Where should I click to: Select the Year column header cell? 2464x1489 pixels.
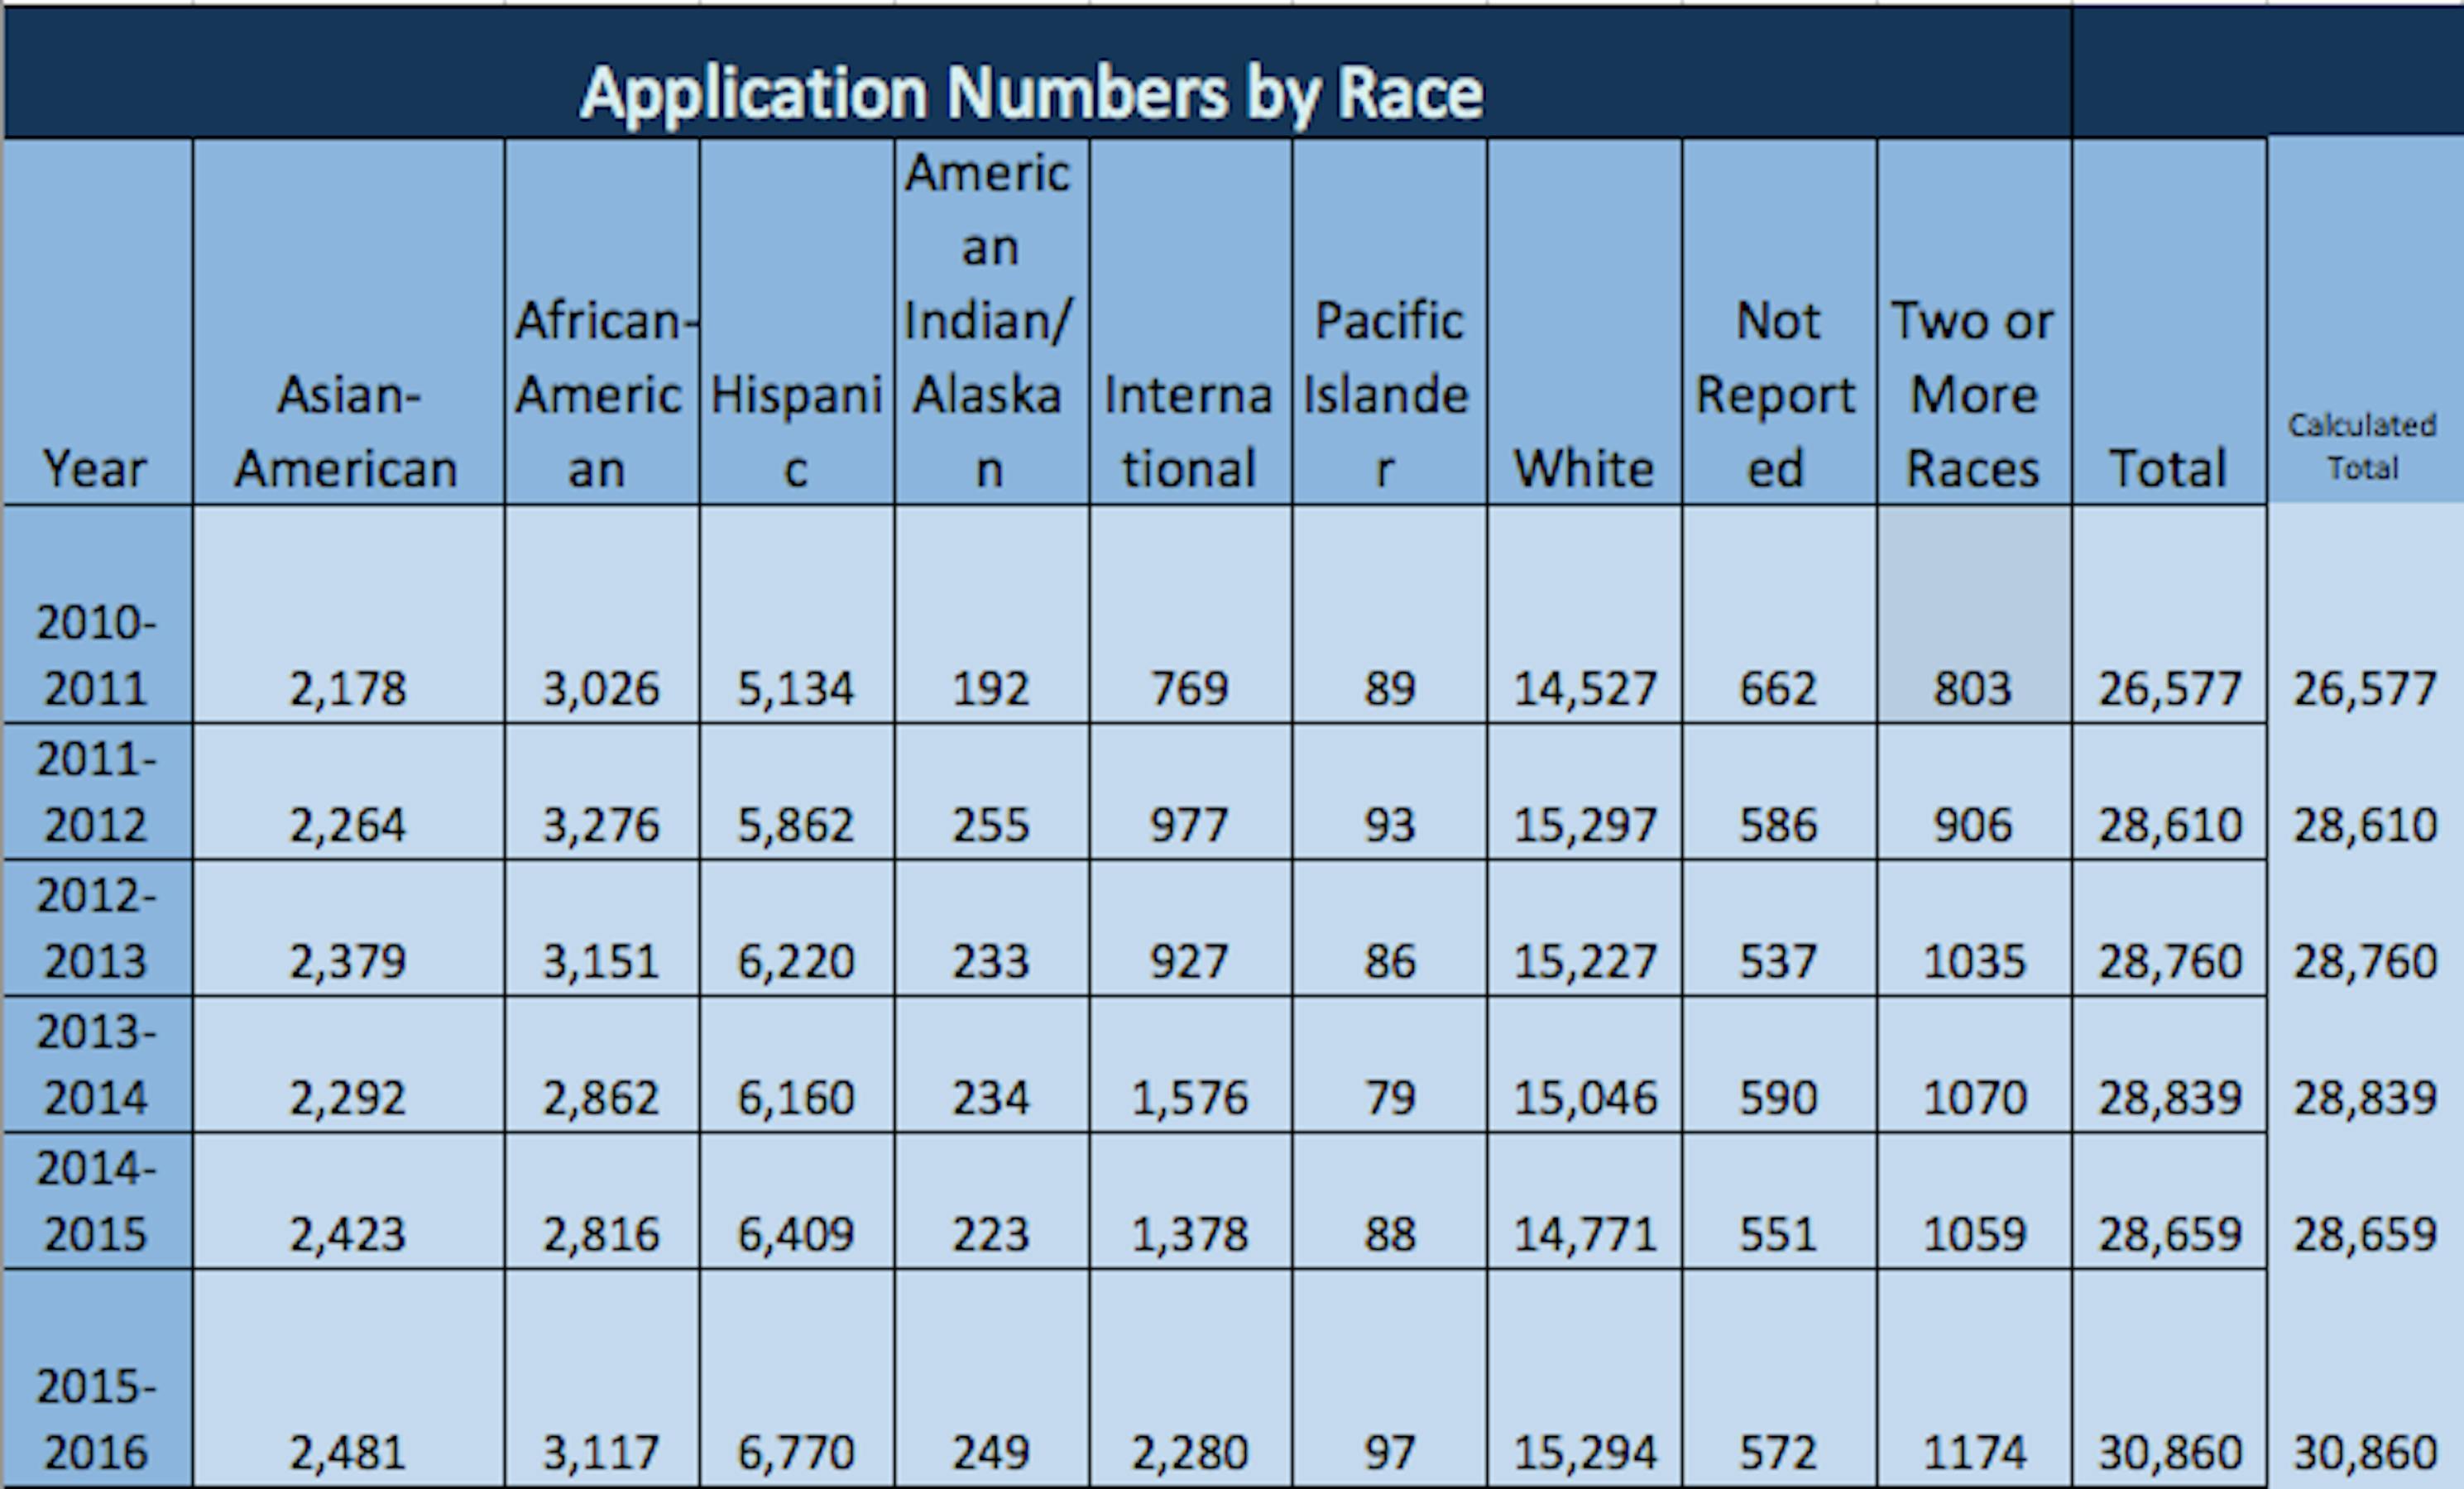[x=96, y=468]
